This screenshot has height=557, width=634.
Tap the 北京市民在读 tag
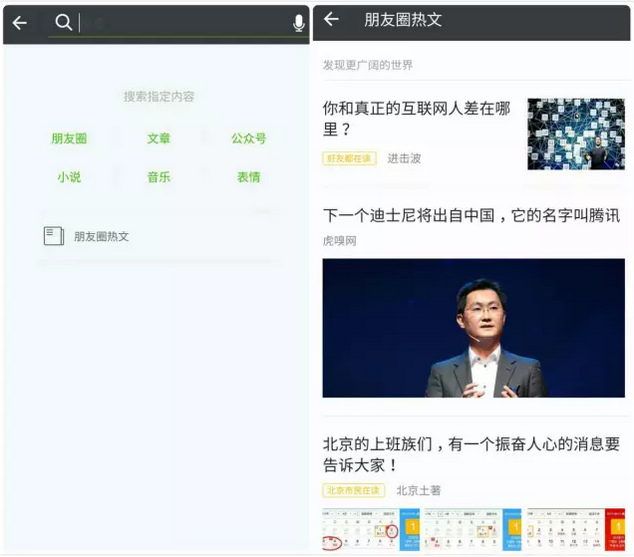click(354, 491)
